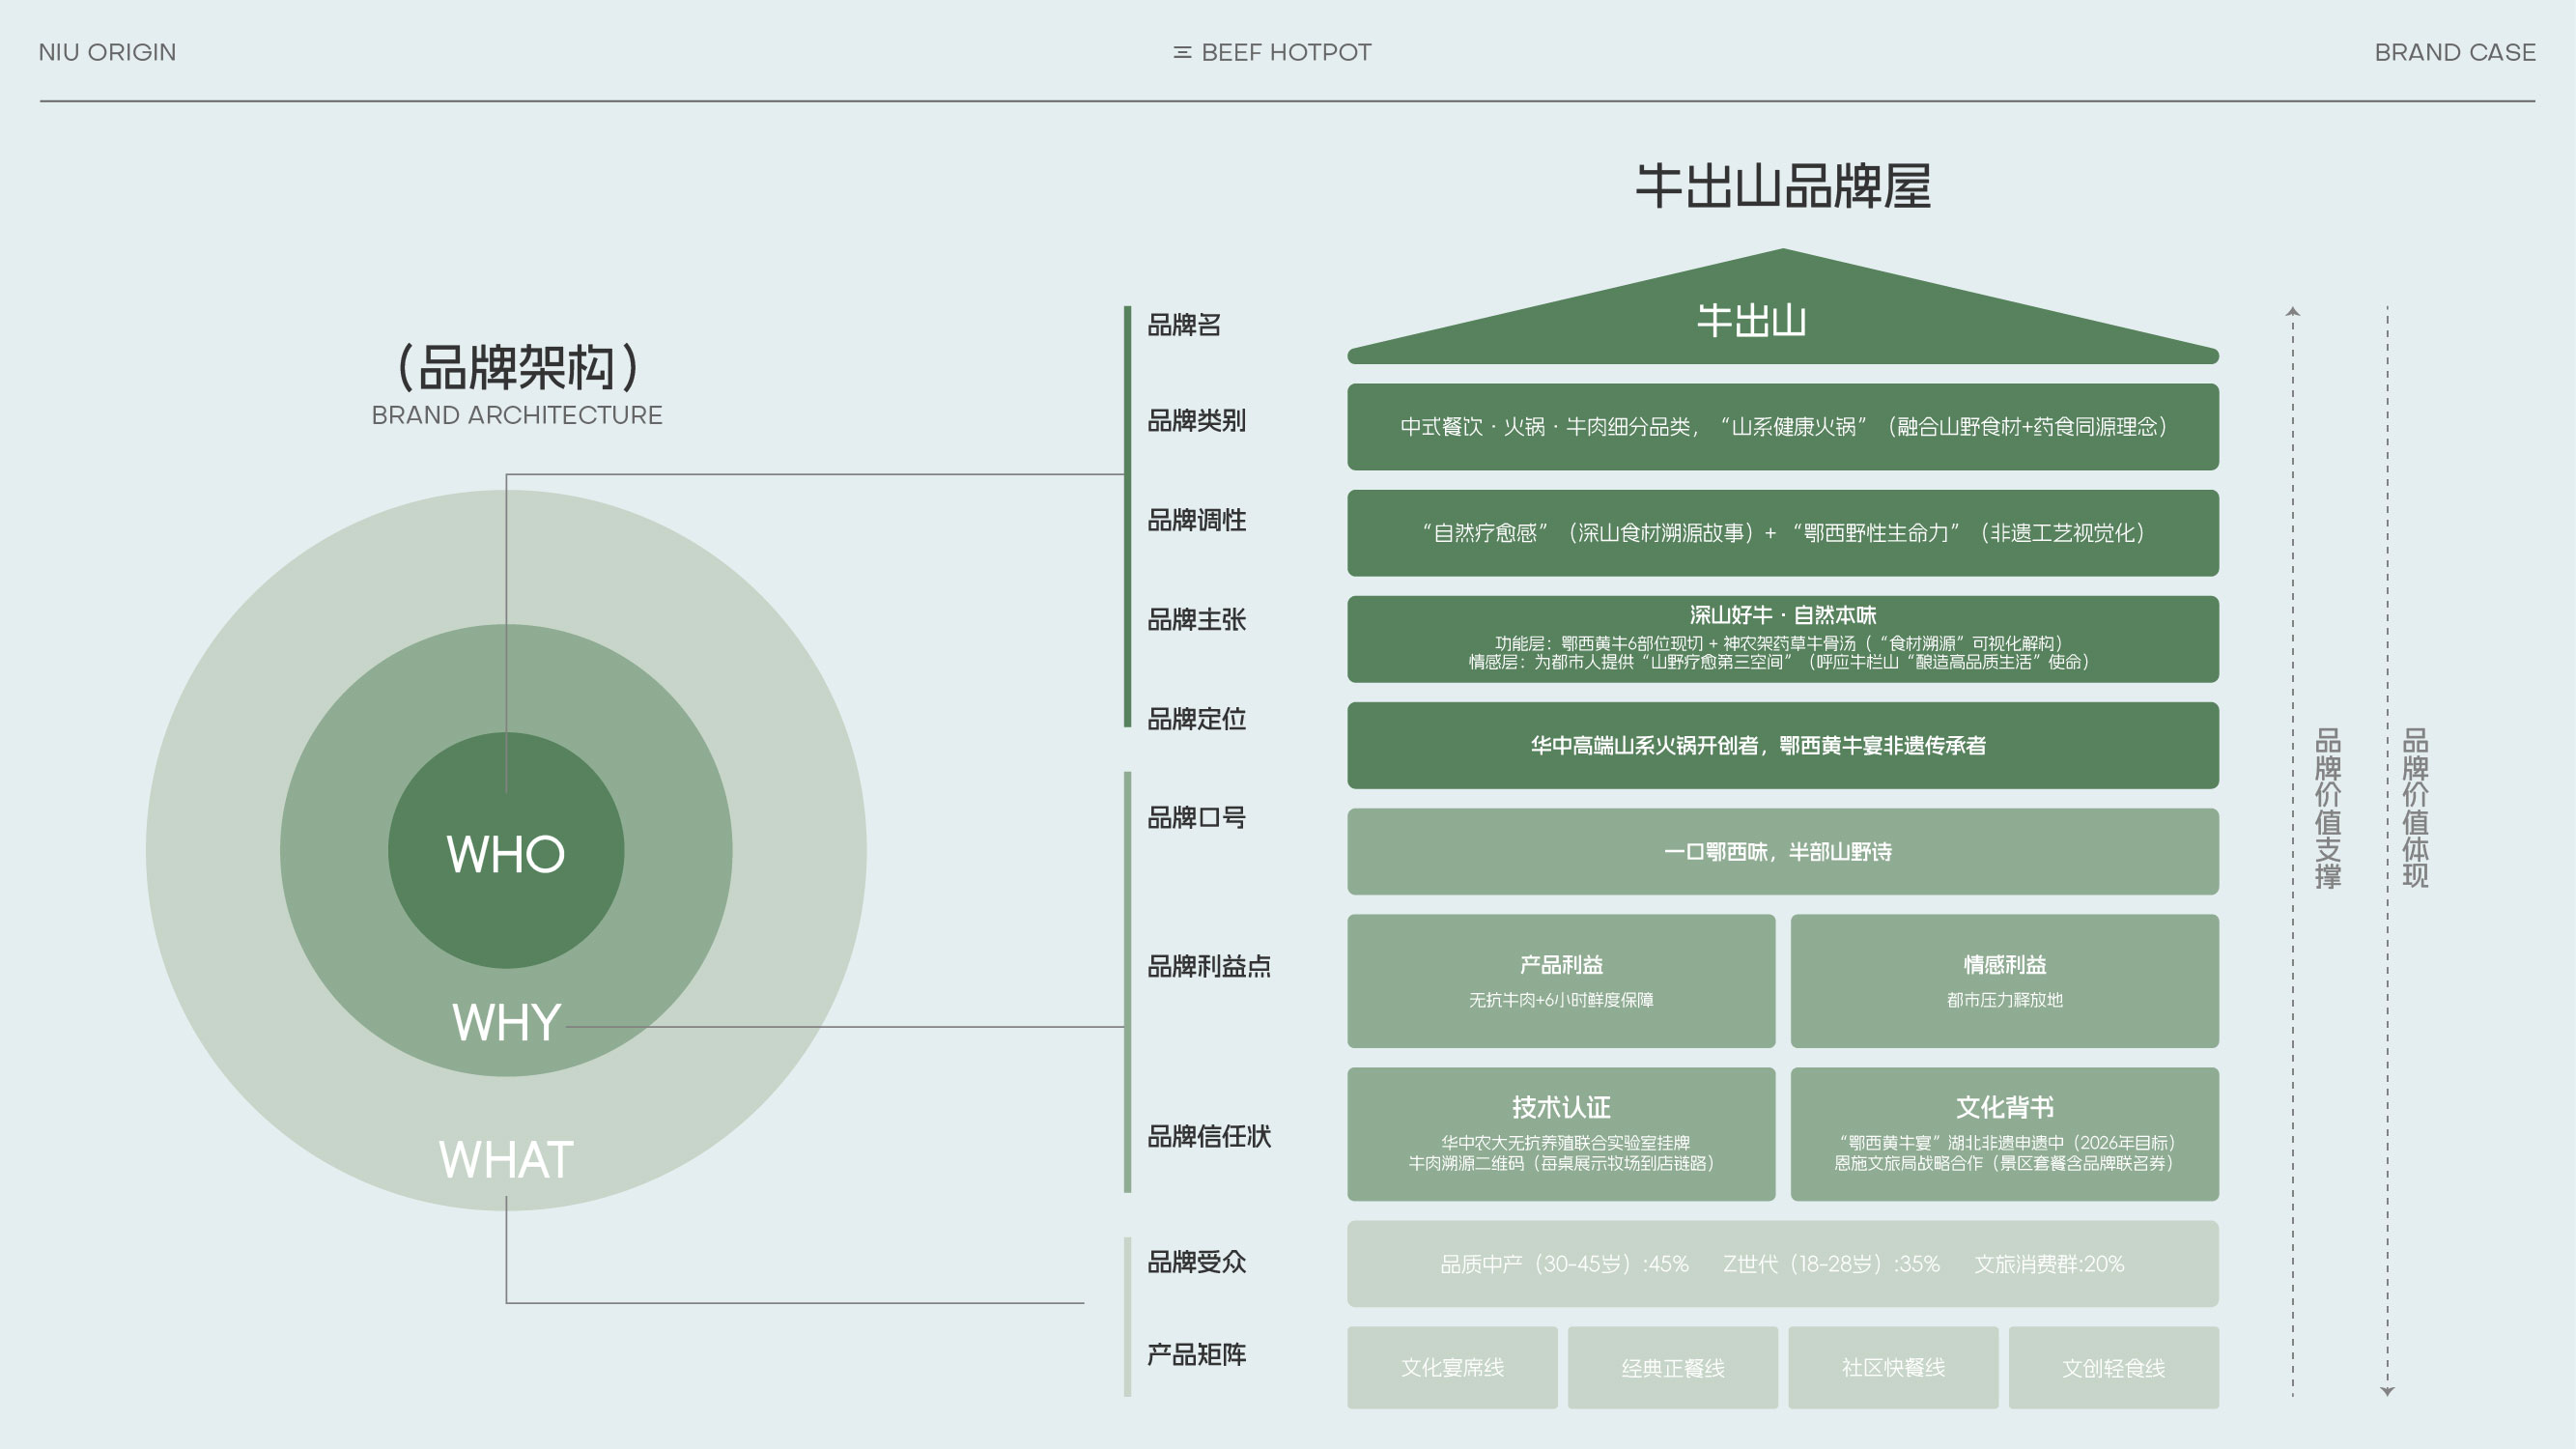Viewport: 2576px width, 1449px height.
Task: Click the downward arrow below 品牌价值体现
Action: [x=2387, y=1391]
